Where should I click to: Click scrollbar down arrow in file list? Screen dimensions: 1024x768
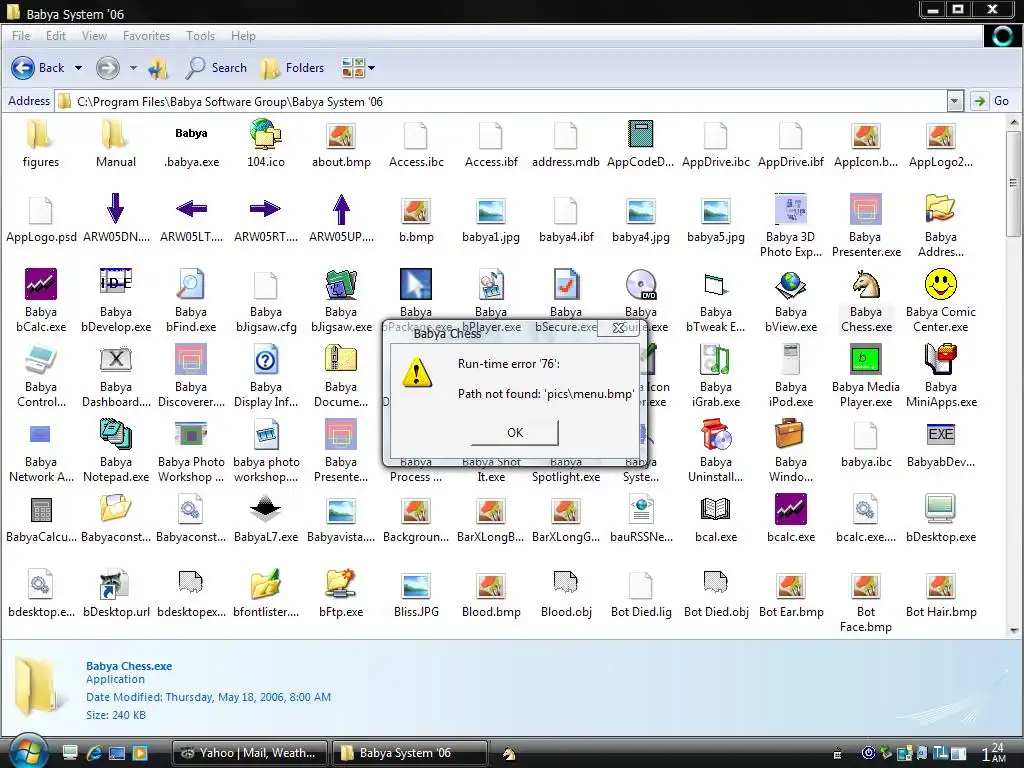[x=1014, y=630]
